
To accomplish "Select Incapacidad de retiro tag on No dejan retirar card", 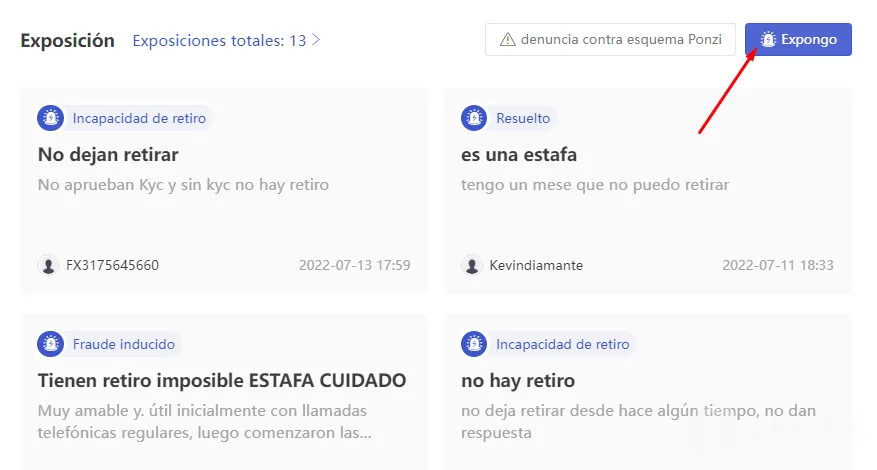I will [139, 118].
